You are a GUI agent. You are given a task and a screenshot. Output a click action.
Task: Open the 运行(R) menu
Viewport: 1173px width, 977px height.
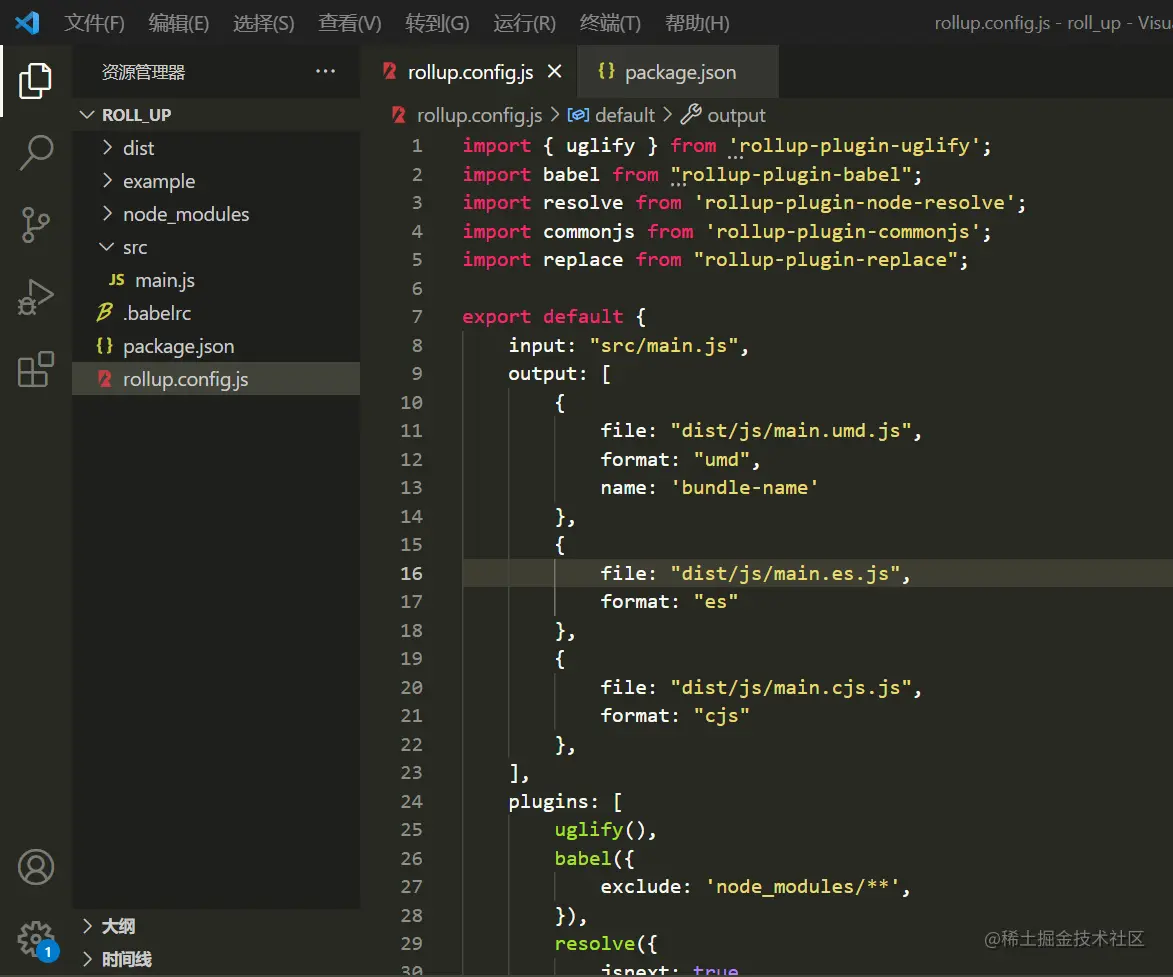[x=524, y=23]
